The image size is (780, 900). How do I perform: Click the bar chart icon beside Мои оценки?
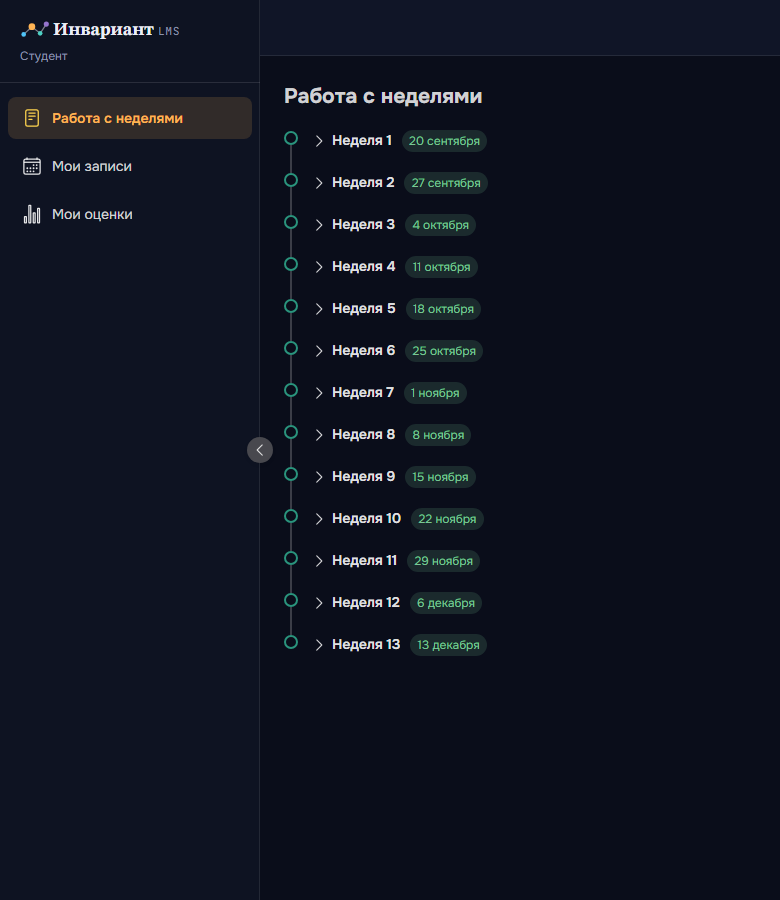pos(32,215)
